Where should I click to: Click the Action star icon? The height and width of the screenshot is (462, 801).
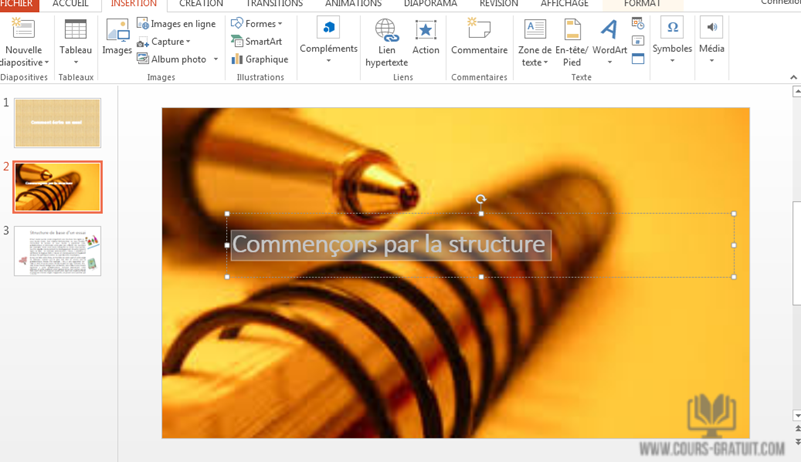(425, 37)
